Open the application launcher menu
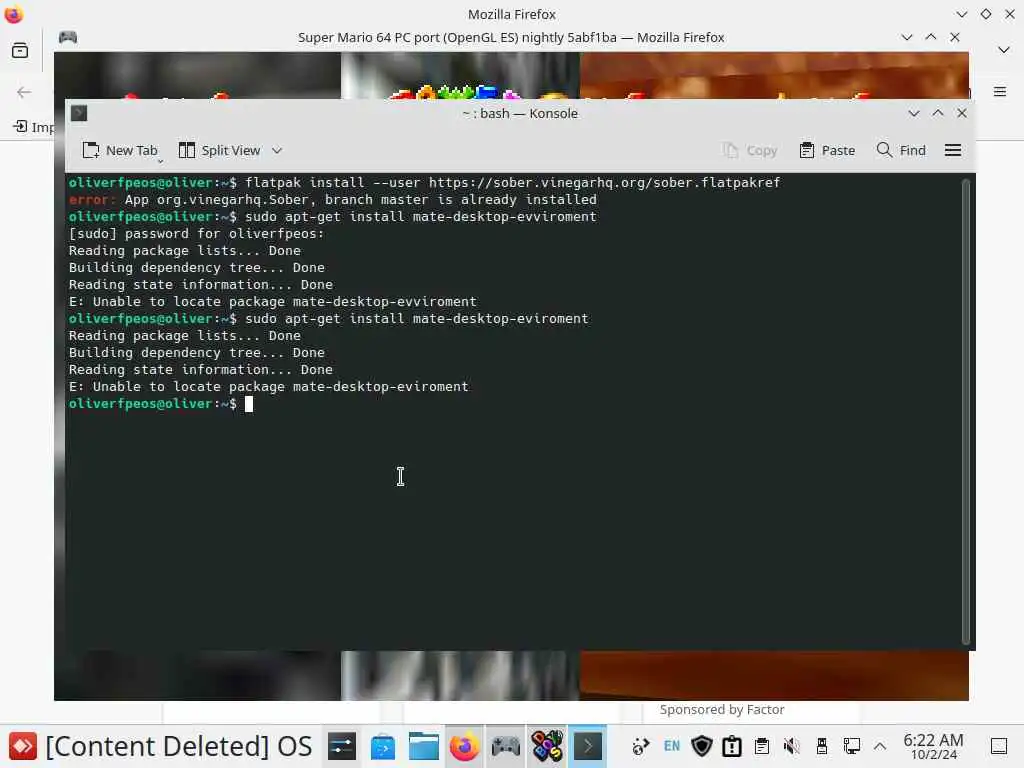The width and height of the screenshot is (1024, 768). pos(22,746)
